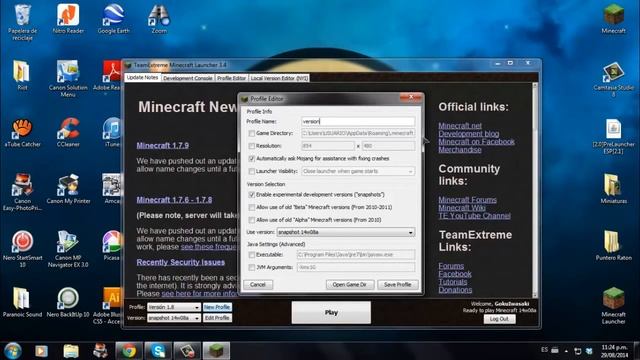The height and width of the screenshot is (360, 640).
Task: Select the Minecraft desktop icon
Action: 613,18
